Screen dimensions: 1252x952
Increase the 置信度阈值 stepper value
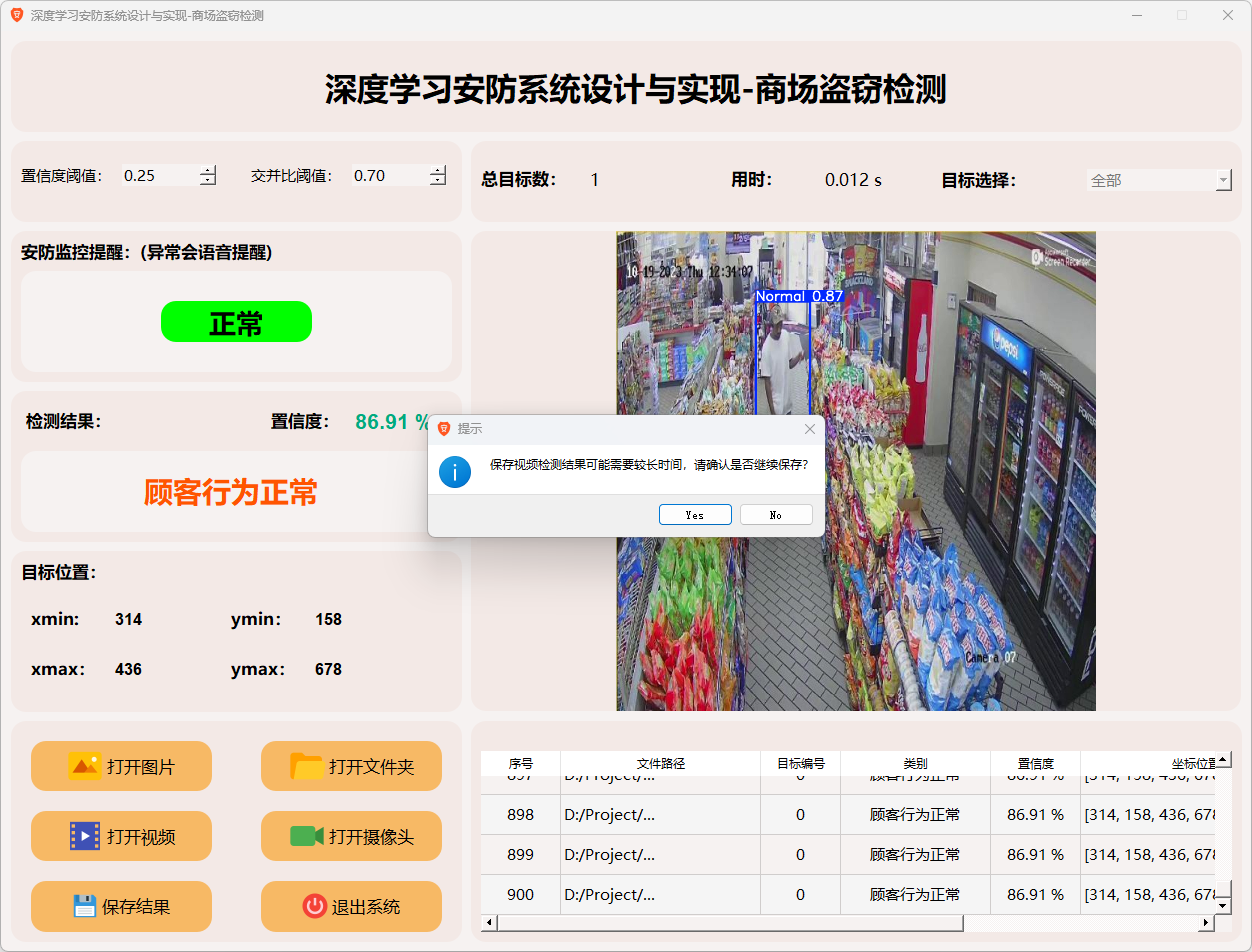(x=208, y=170)
